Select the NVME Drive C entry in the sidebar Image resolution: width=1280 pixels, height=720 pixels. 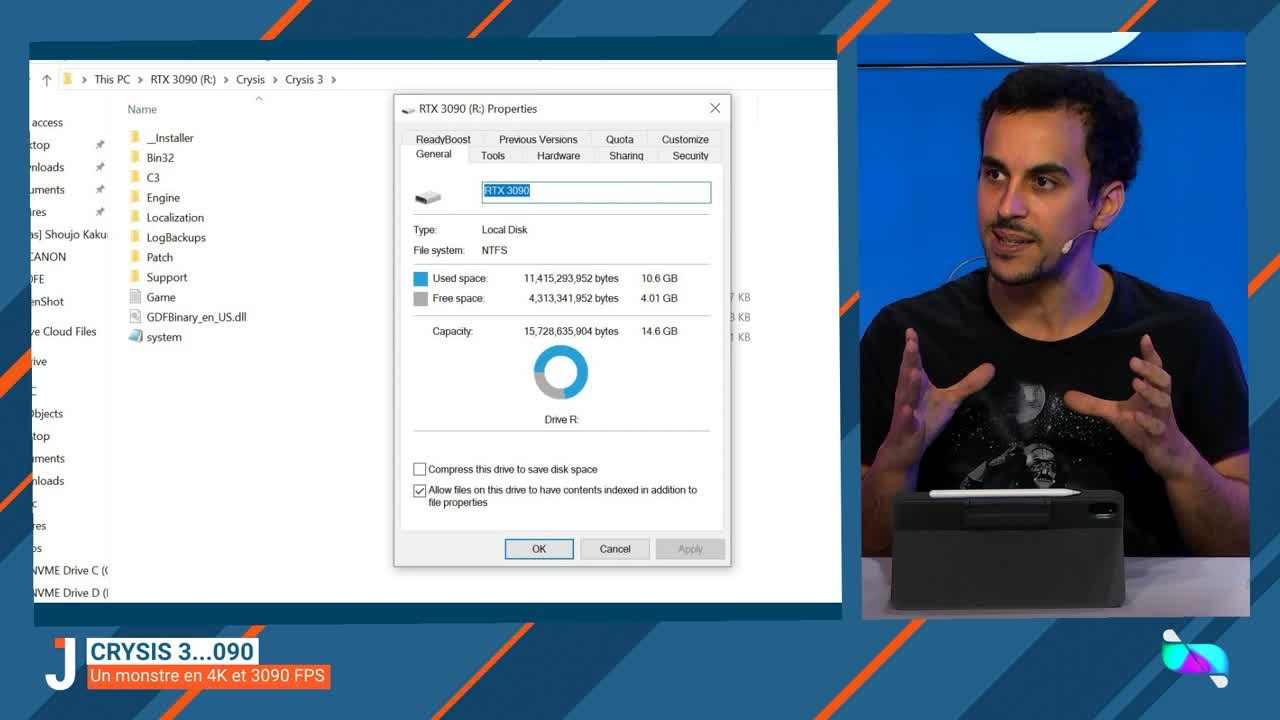coord(70,571)
